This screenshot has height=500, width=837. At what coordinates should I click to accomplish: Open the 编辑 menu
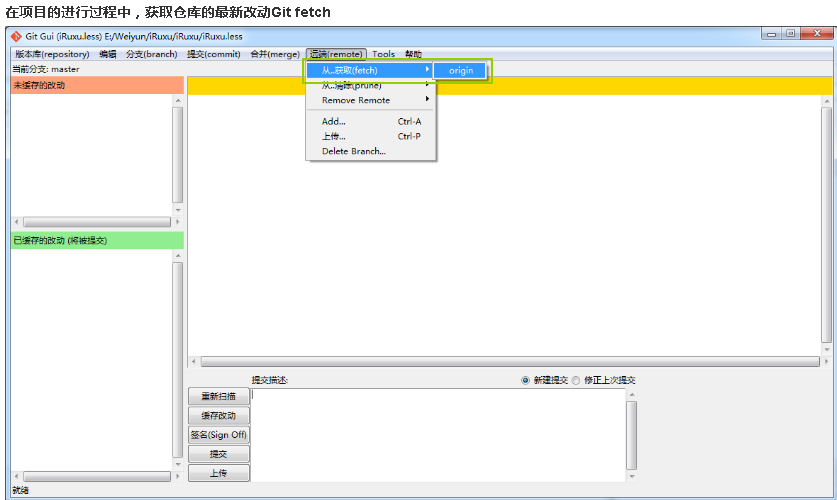click(x=108, y=54)
